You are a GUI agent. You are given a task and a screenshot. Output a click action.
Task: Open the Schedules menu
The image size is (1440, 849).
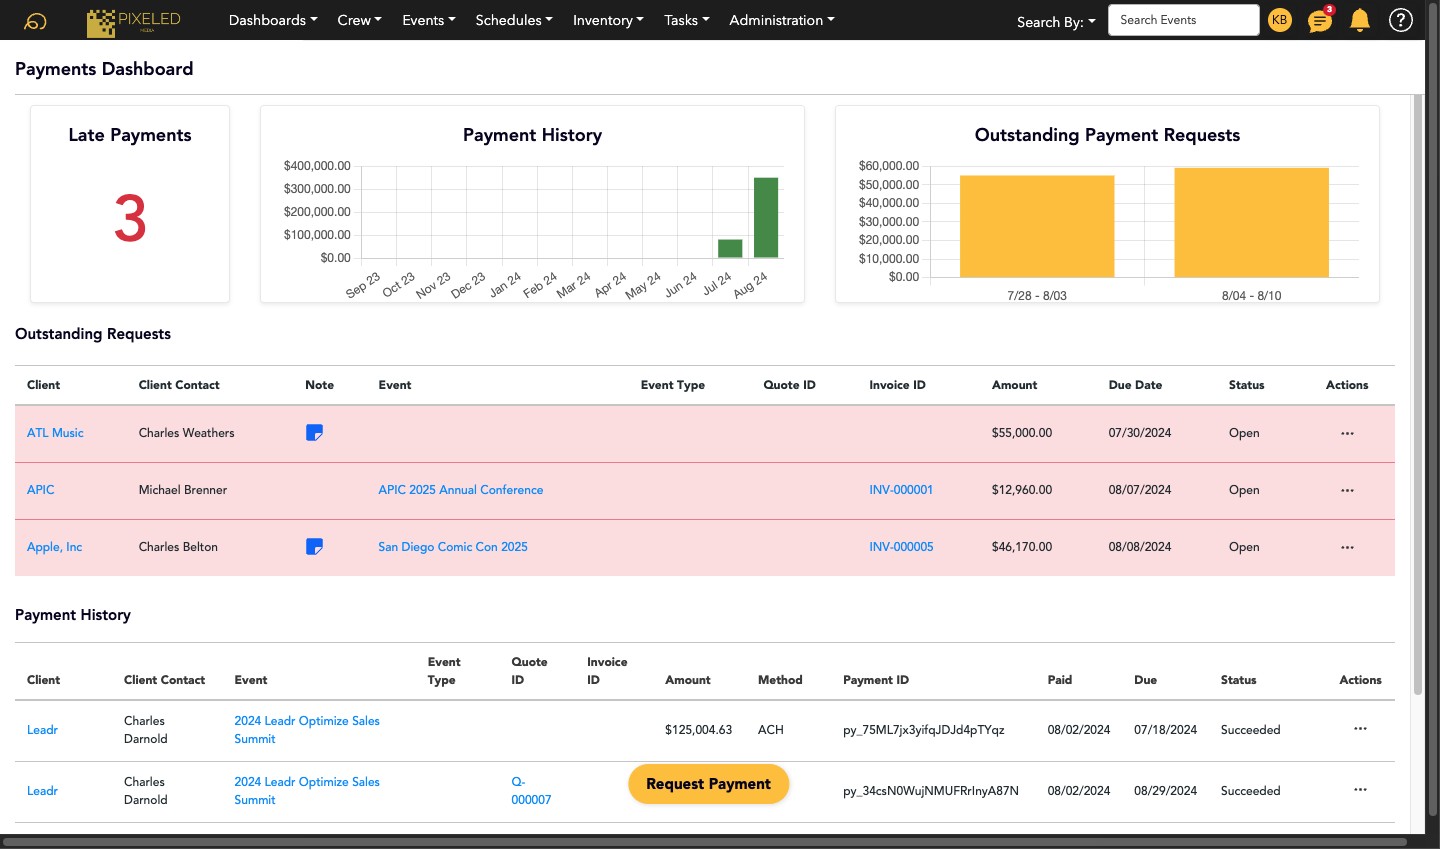point(513,20)
